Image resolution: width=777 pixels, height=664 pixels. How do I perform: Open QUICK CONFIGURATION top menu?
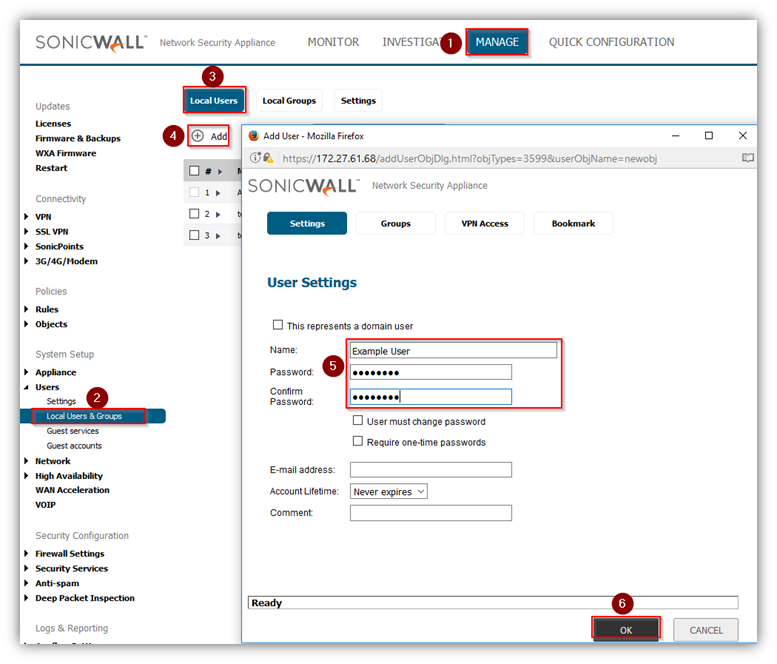(611, 42)
